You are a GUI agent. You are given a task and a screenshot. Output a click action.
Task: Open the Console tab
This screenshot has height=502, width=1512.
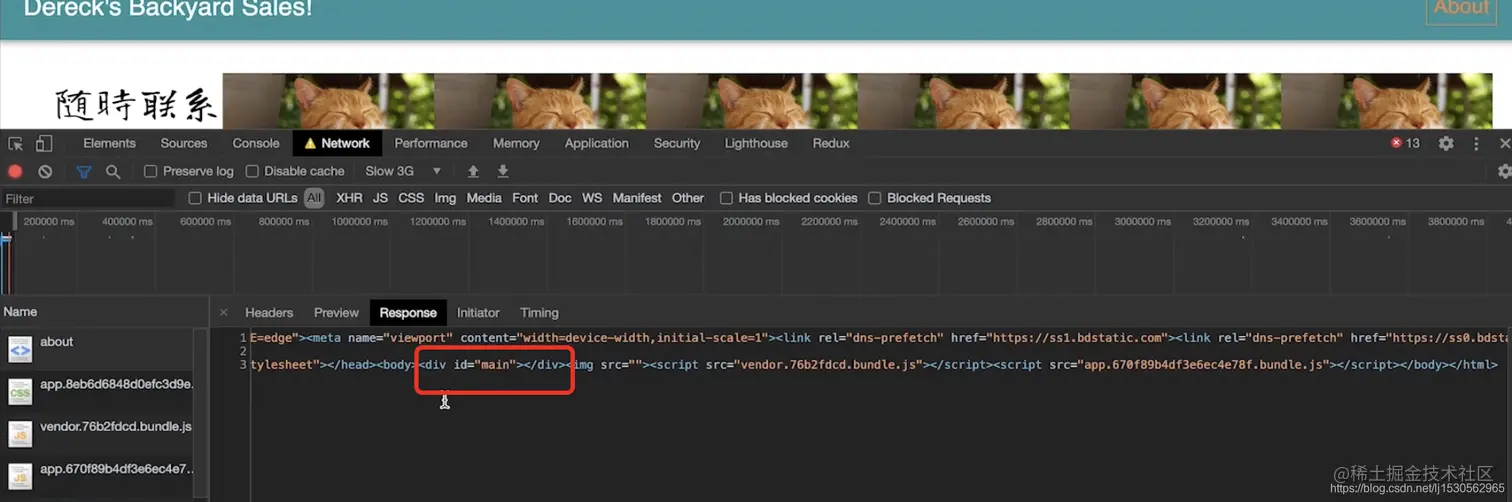point(256,144)
